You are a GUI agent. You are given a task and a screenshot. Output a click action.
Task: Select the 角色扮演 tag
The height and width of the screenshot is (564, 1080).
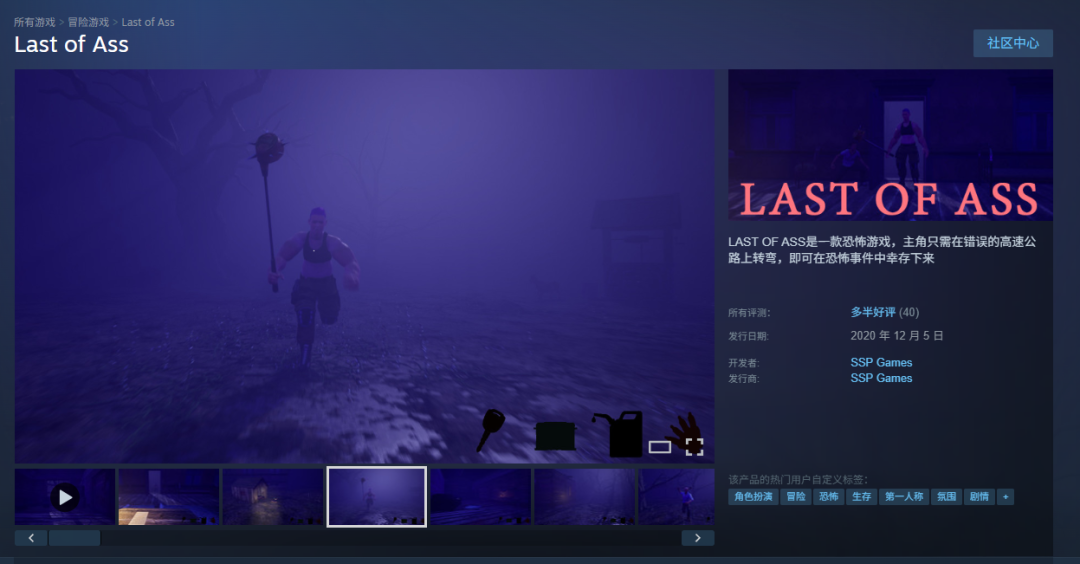coord(753,497)
